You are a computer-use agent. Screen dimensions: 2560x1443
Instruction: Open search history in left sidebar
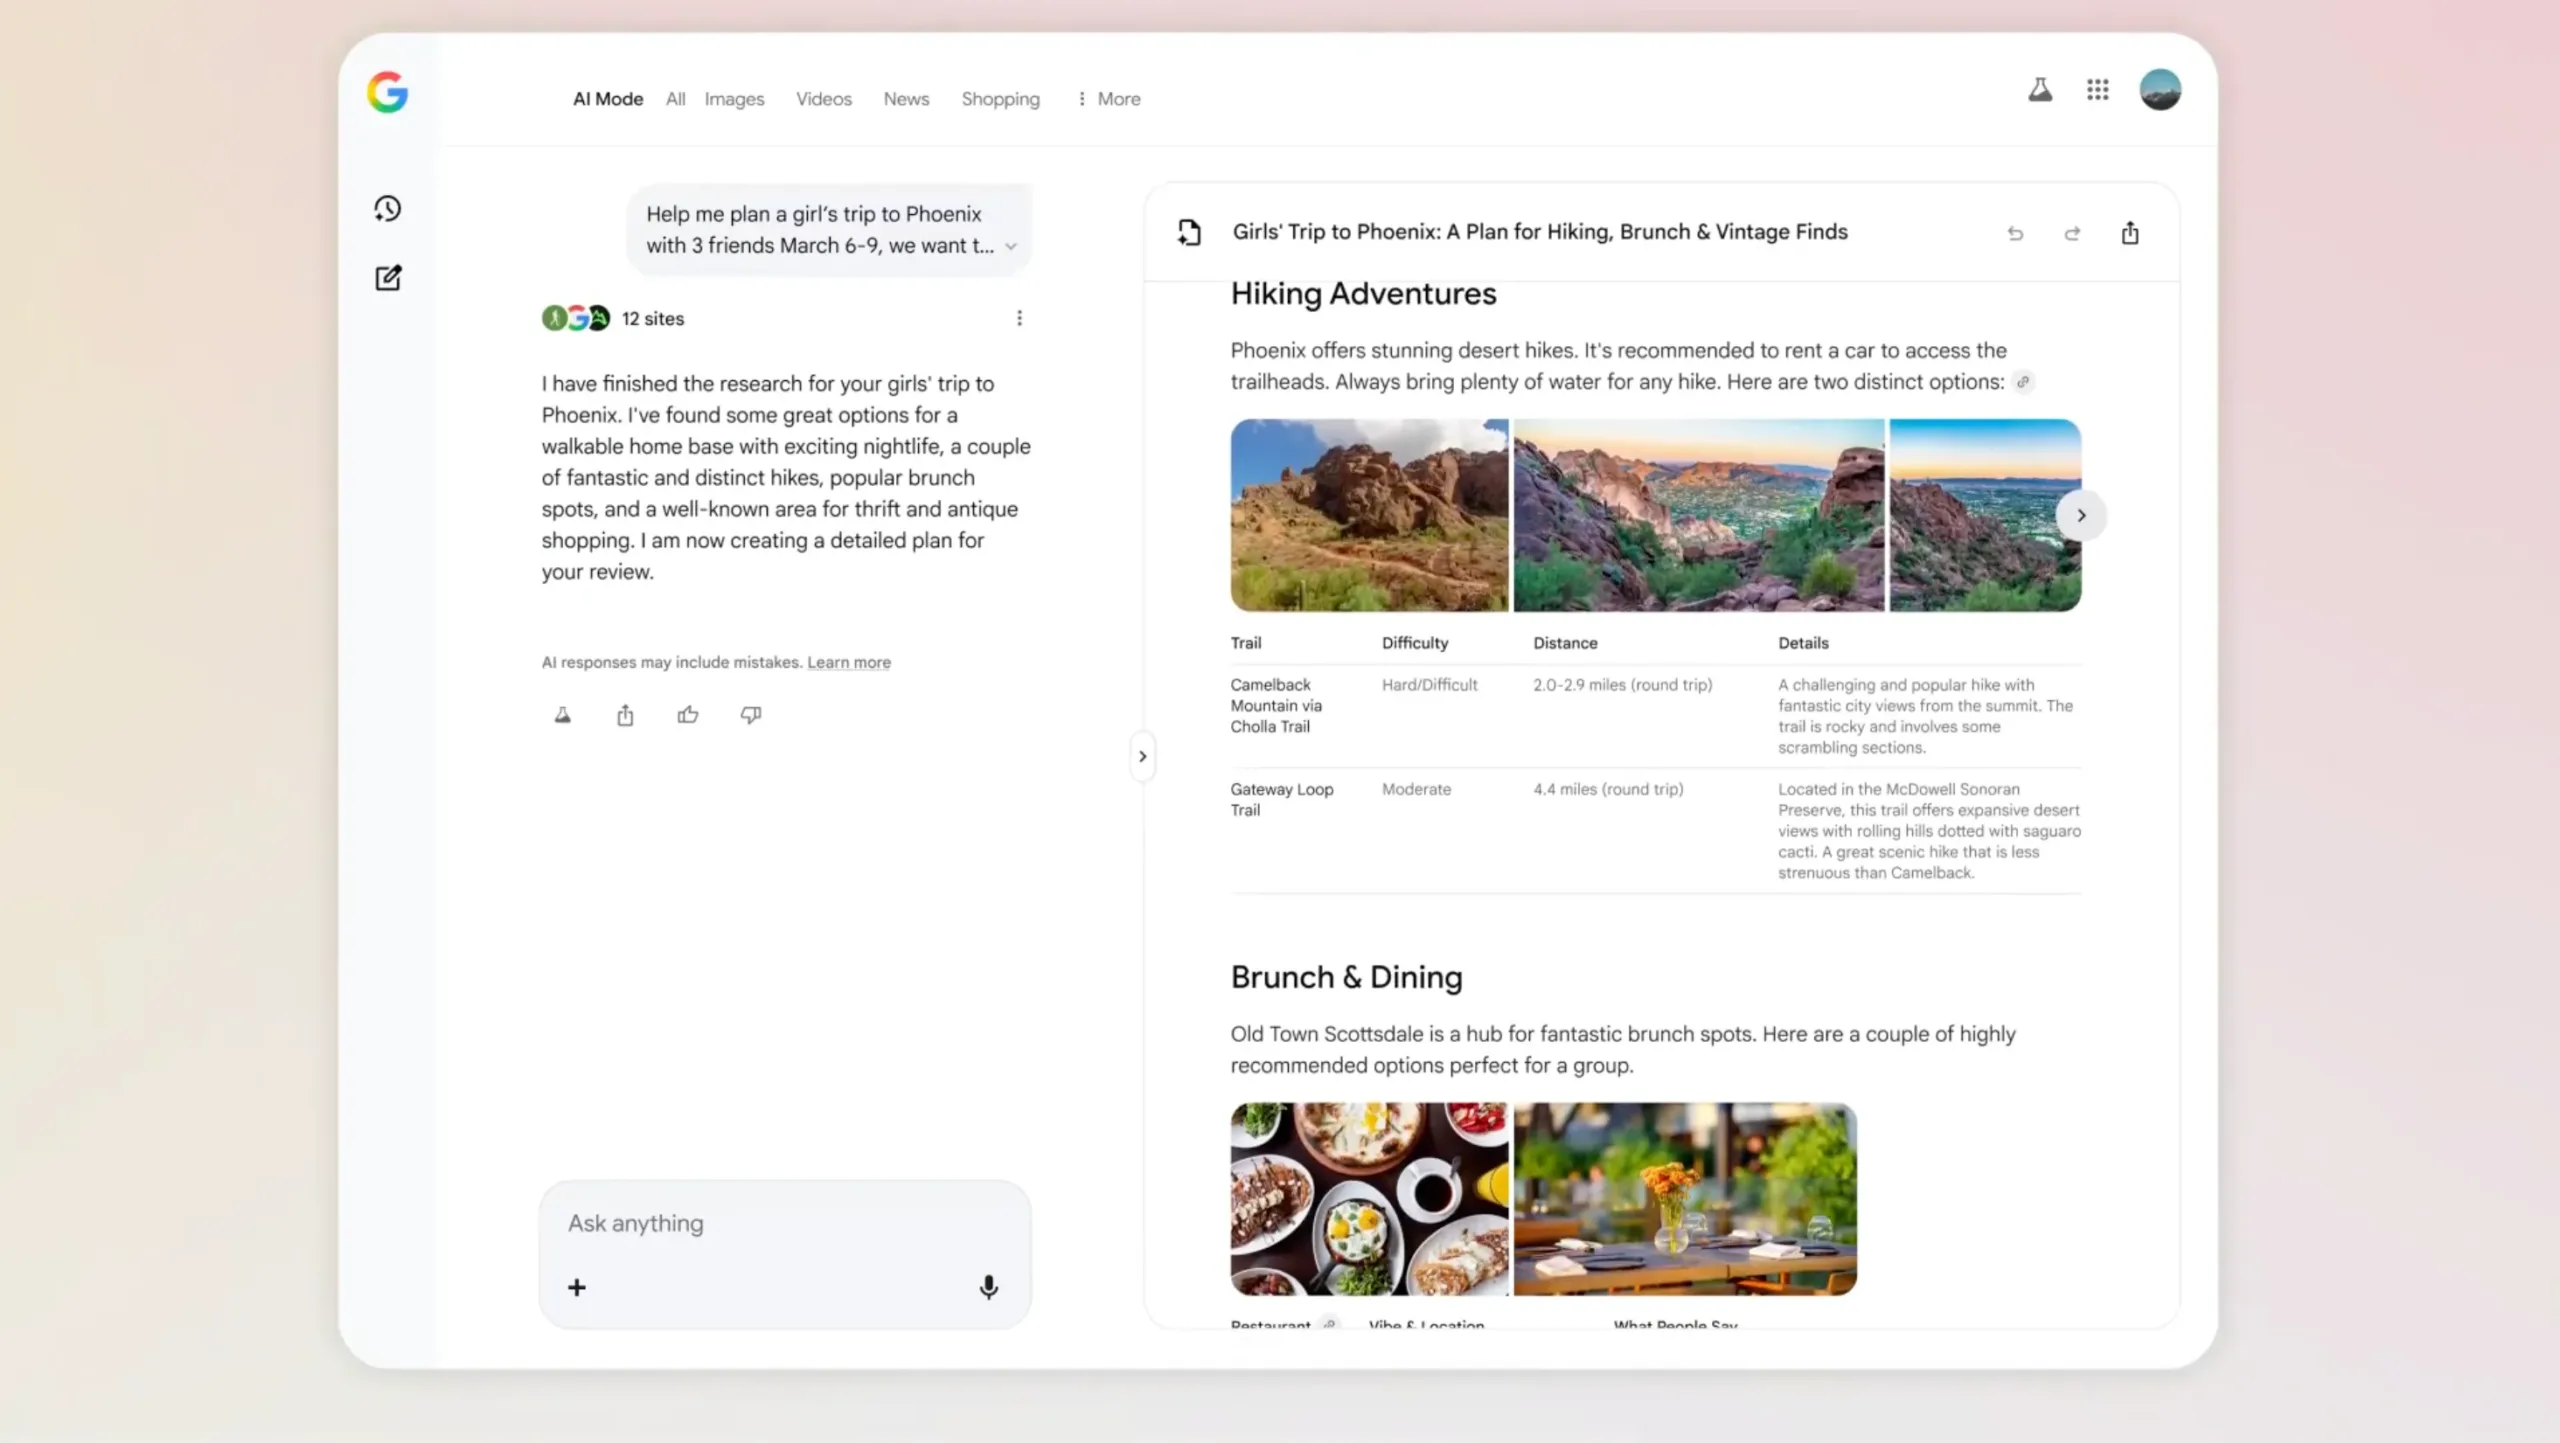tap(388, 208)
